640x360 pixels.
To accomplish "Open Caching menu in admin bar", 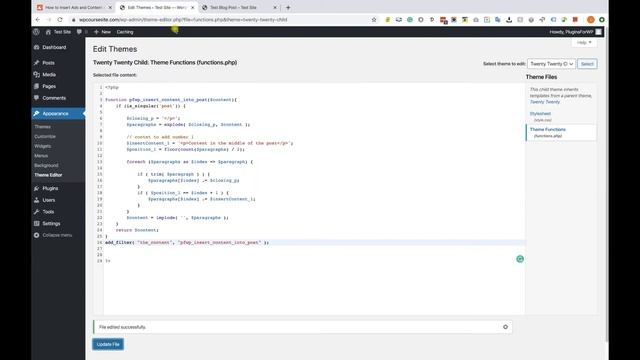I will click(x=125, y=32).
